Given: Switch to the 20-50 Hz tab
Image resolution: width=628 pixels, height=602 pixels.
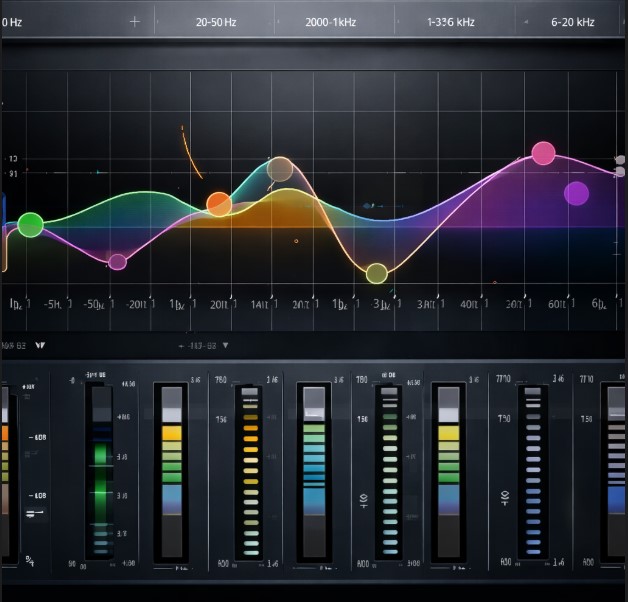Looking at the screenshot, I should click(216, 22).
